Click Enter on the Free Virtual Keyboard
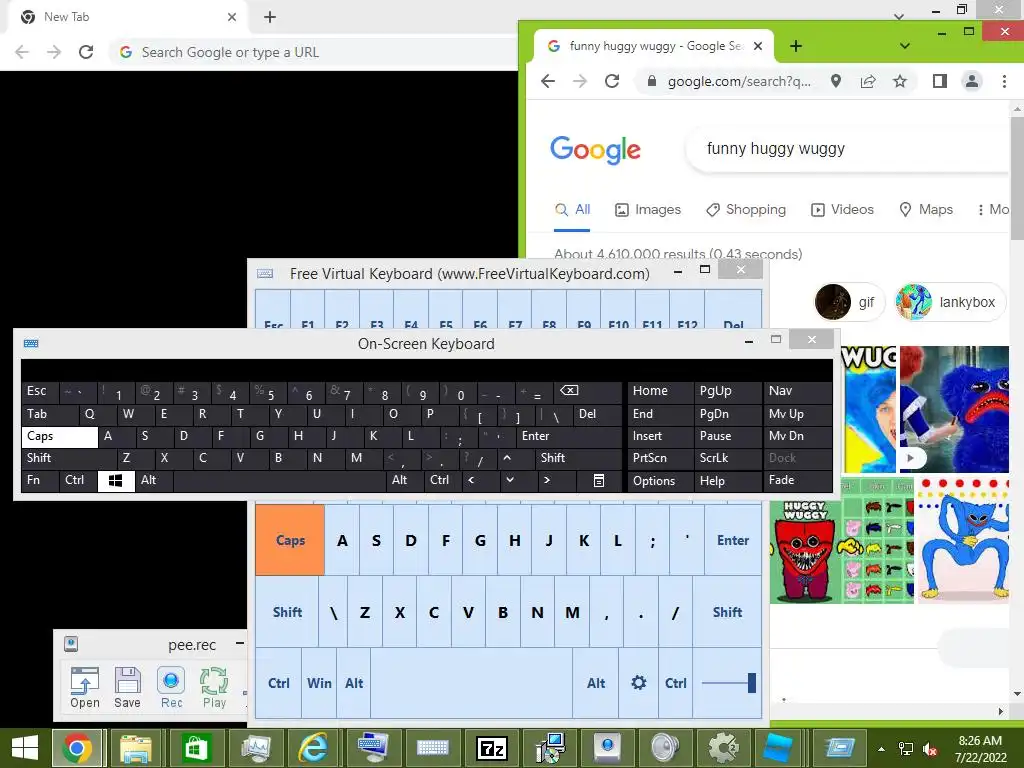This screenshot has height=768, width=1024. pyautogui.click(x=733, y=540)
